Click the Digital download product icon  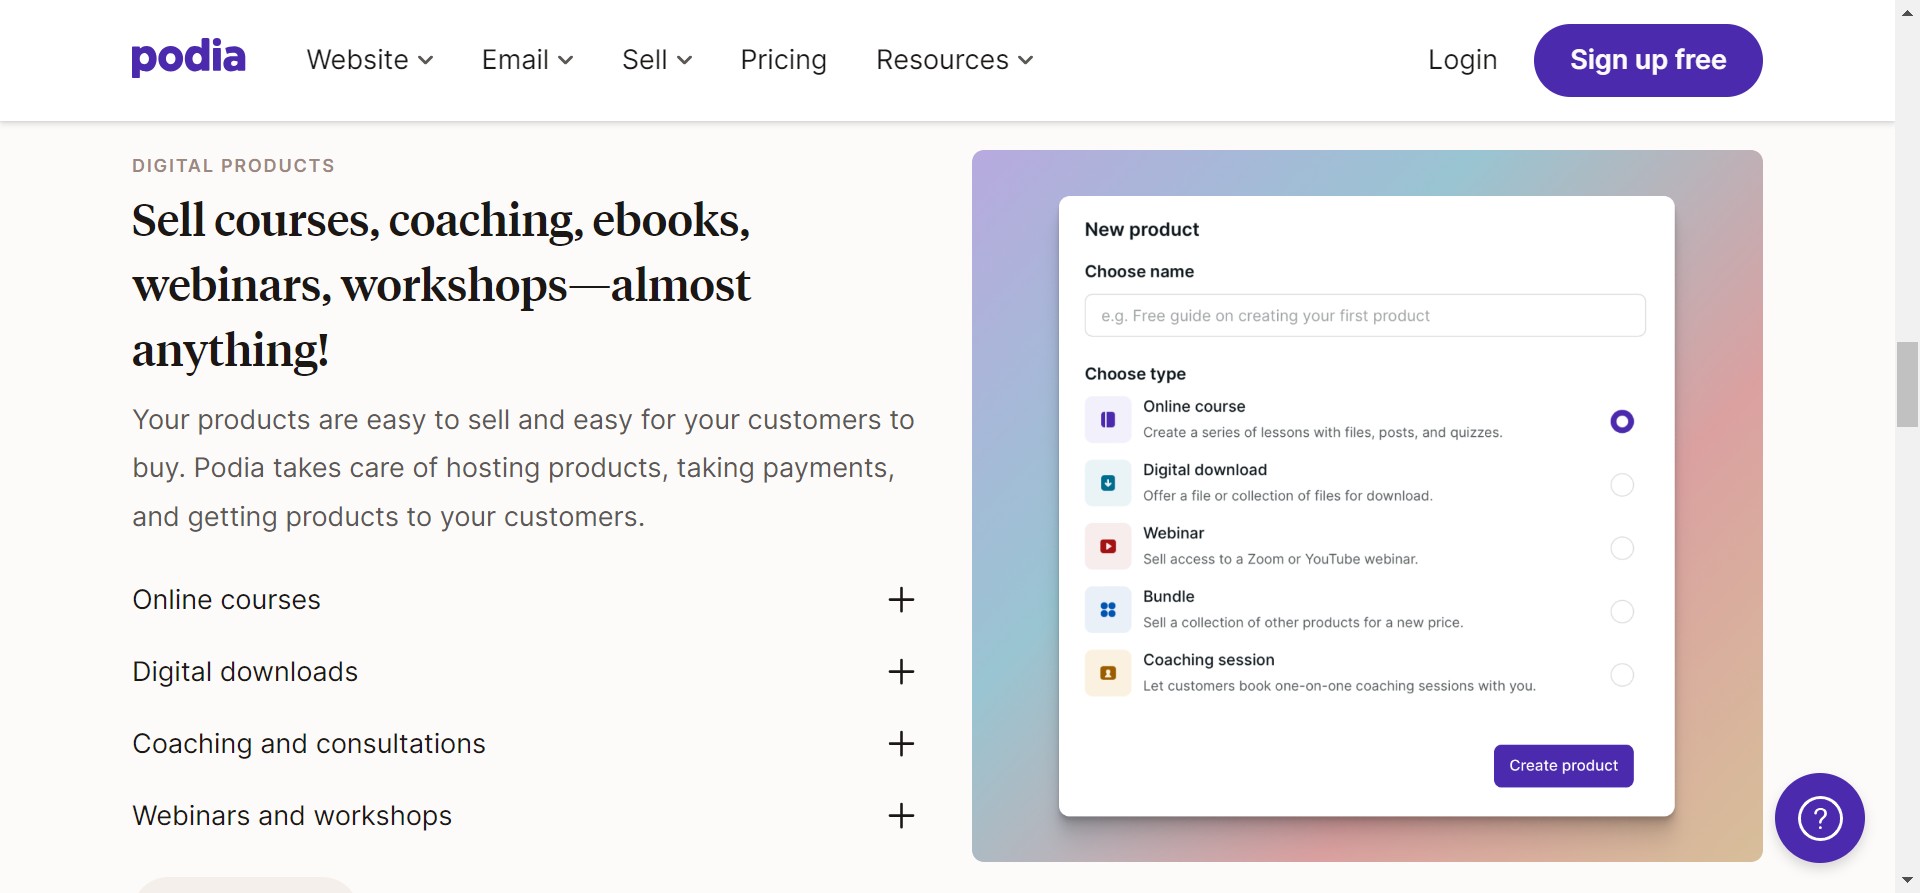click(1108, 483)
